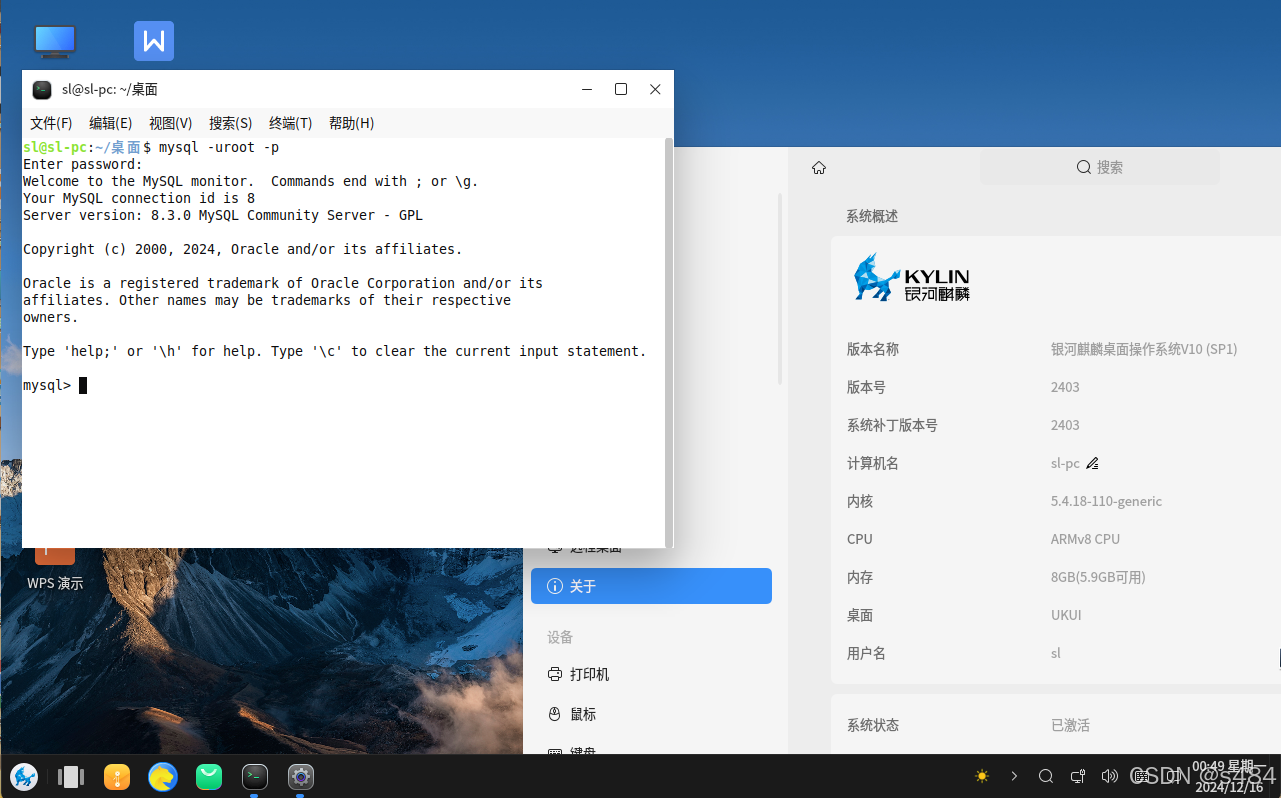
Task: Click the 设备 section label in sidebar
Action: click(x=560, y=637)
